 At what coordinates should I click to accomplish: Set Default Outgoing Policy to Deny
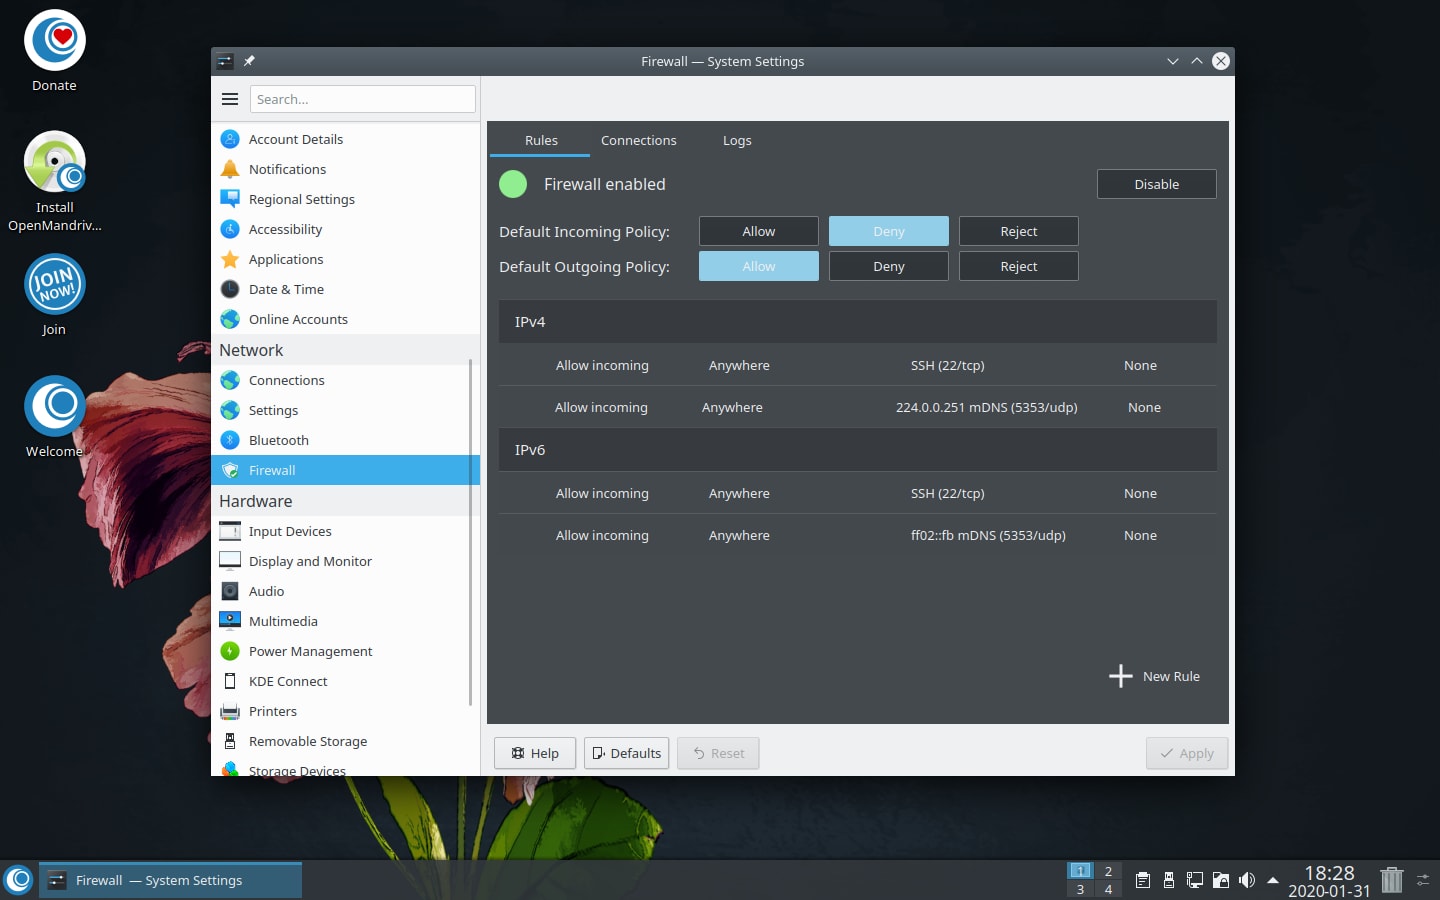(888, 266)
